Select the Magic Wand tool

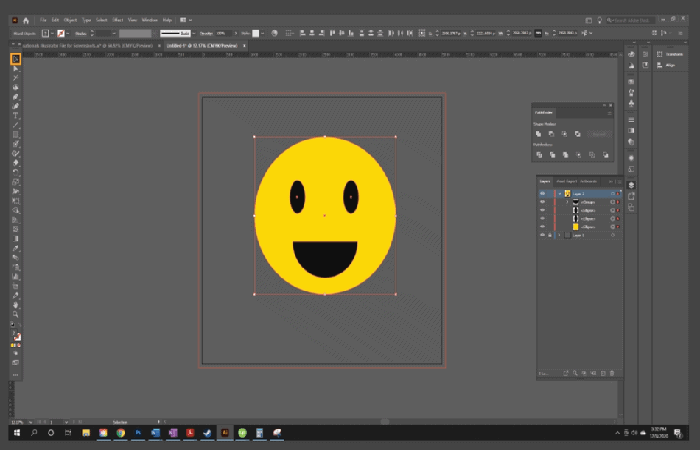click(16, 78)
